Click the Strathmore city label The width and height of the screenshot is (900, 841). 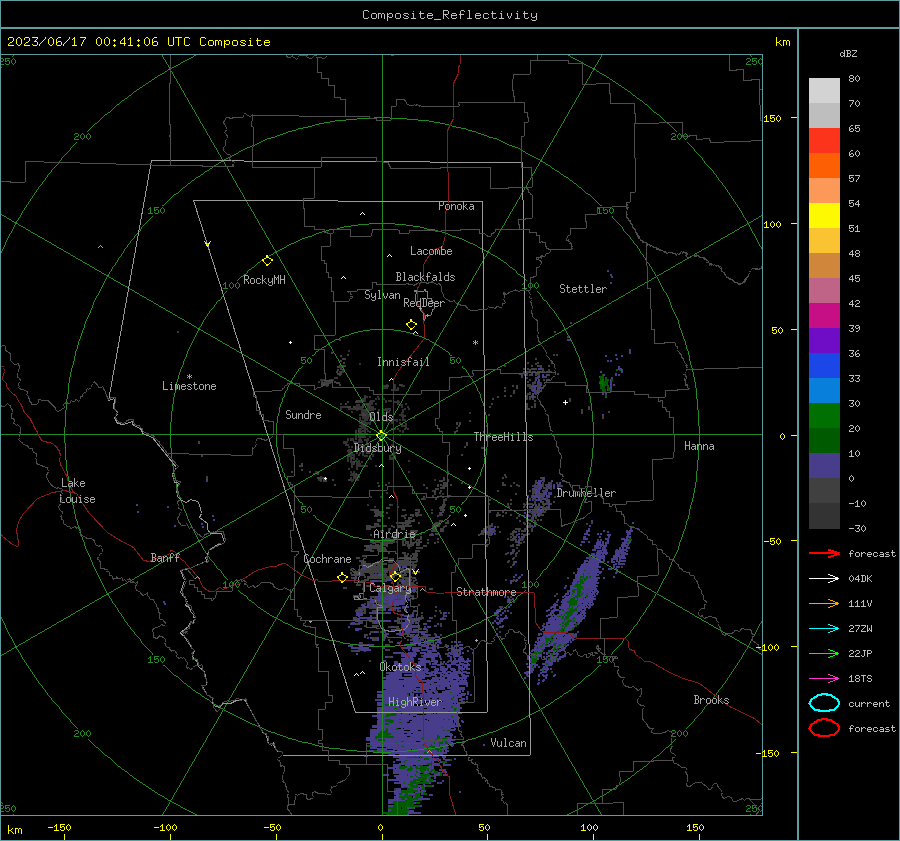coord(486,592)
